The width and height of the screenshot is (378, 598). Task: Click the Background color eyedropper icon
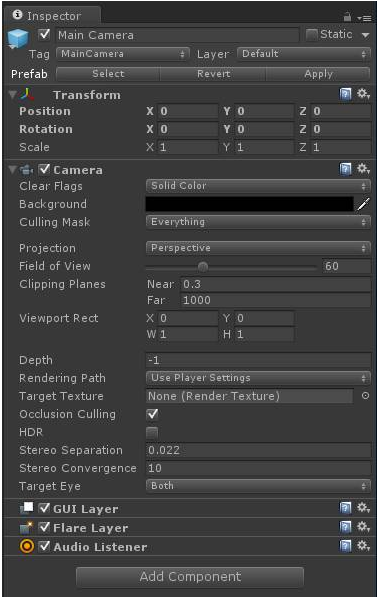[364, 204]
